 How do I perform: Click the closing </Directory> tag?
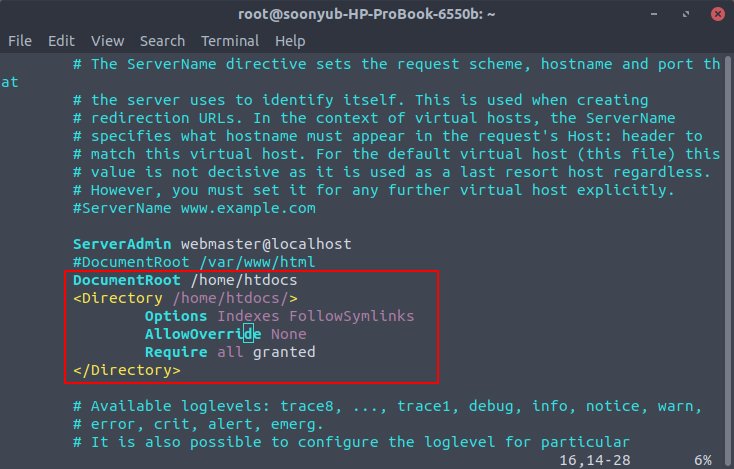(127, 370)
